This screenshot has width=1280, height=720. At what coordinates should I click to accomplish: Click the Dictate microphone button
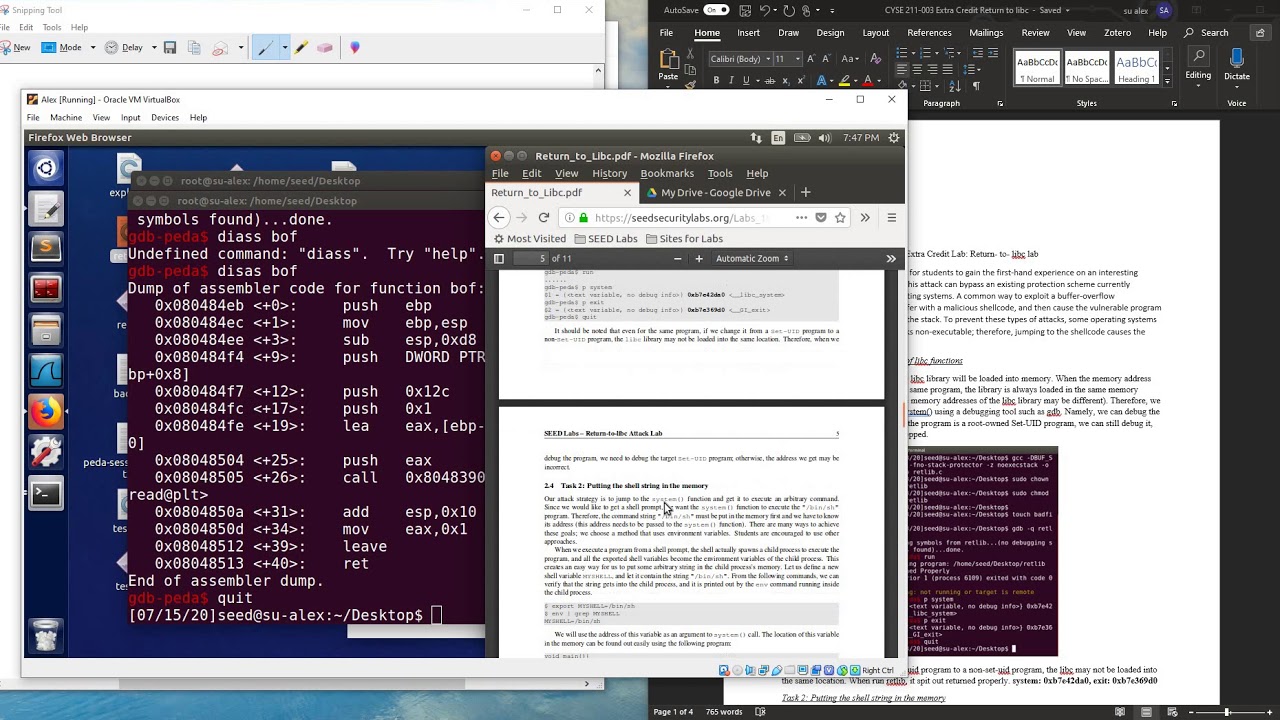[1237, 66]
